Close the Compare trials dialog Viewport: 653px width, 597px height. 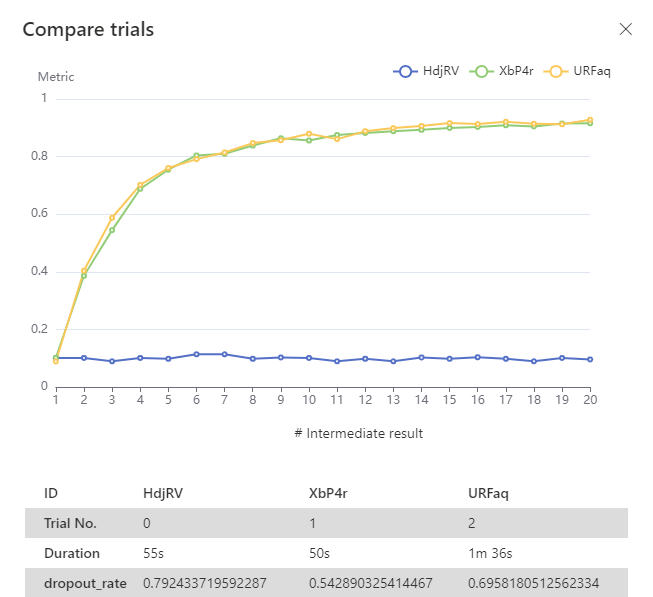point(626,29)
